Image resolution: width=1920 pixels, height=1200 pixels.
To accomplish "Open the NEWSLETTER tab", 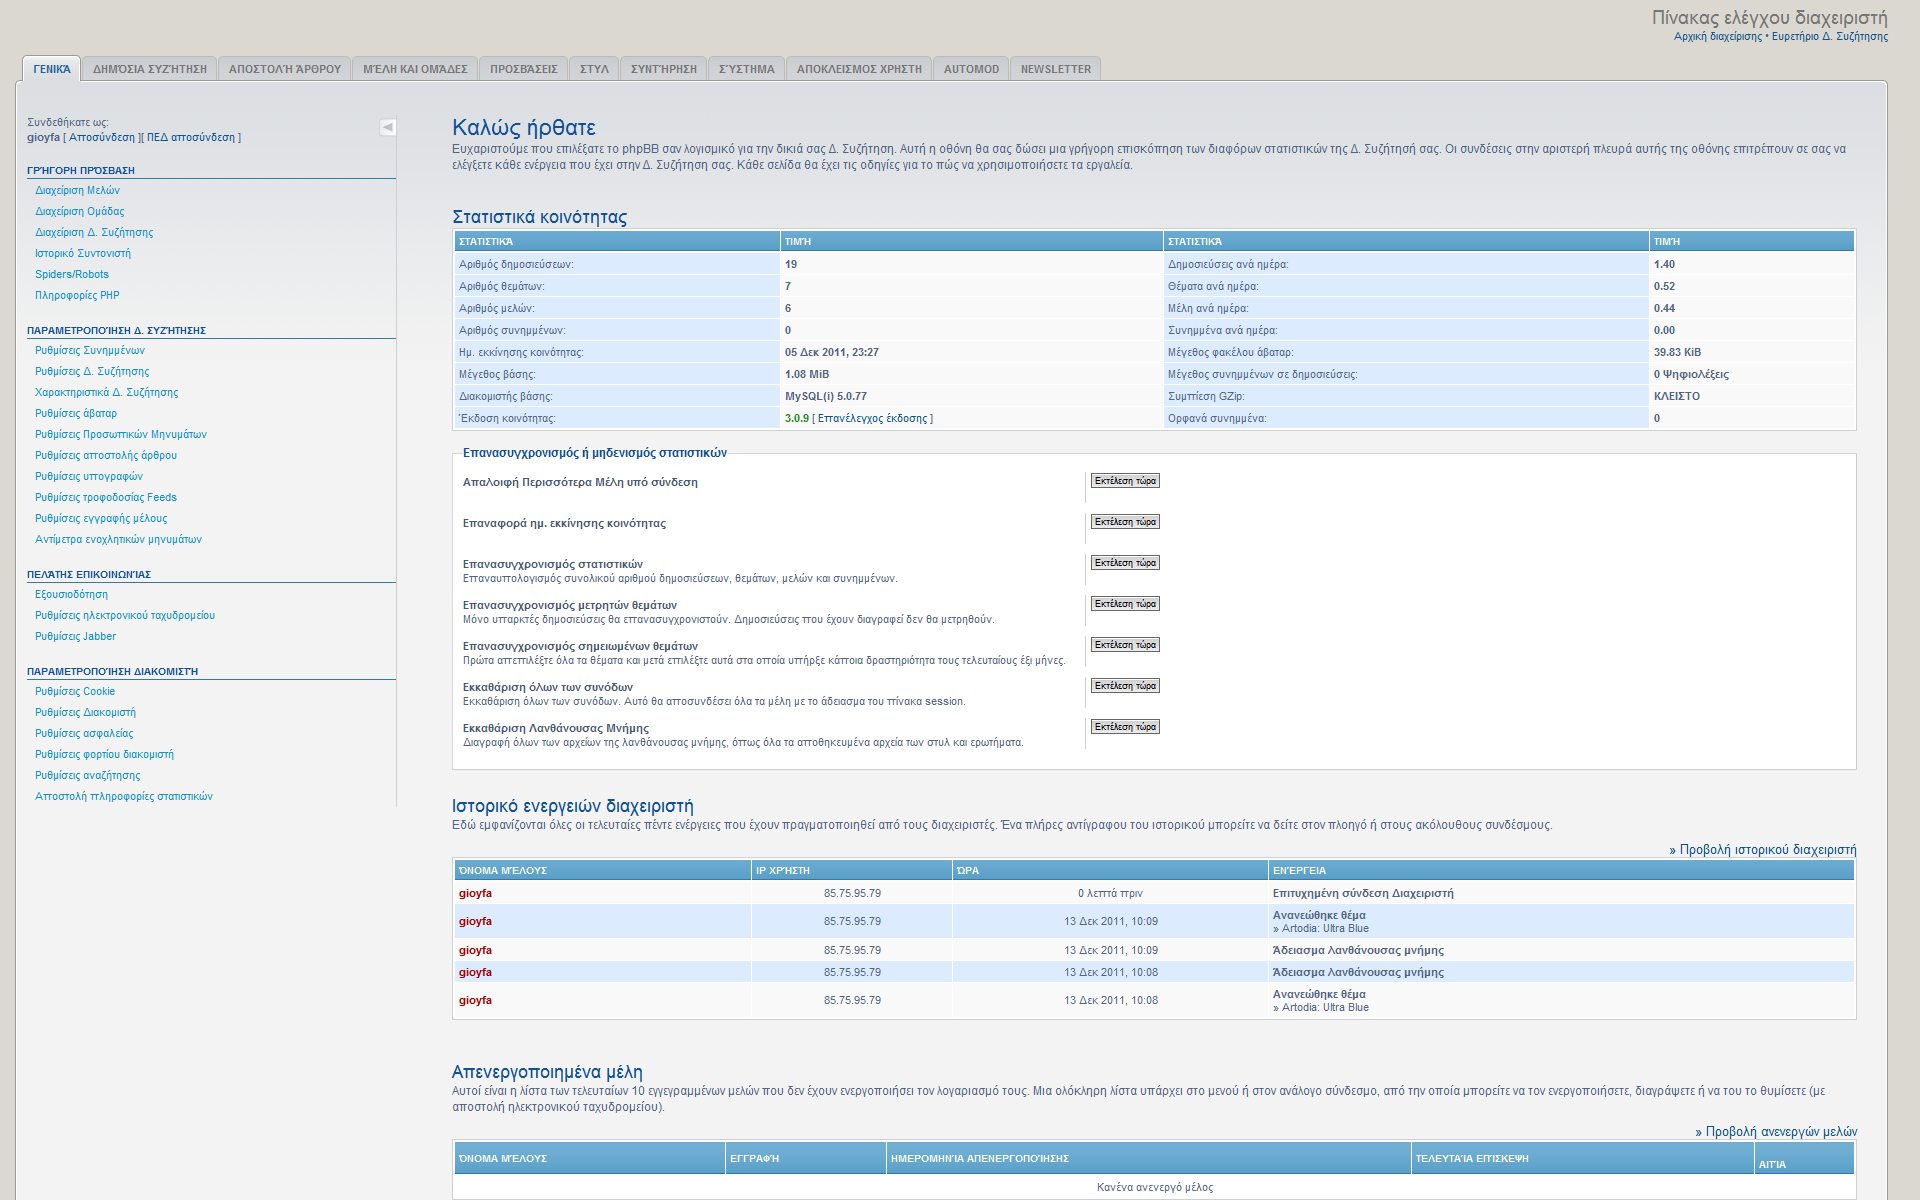I will pos(1055,69).
